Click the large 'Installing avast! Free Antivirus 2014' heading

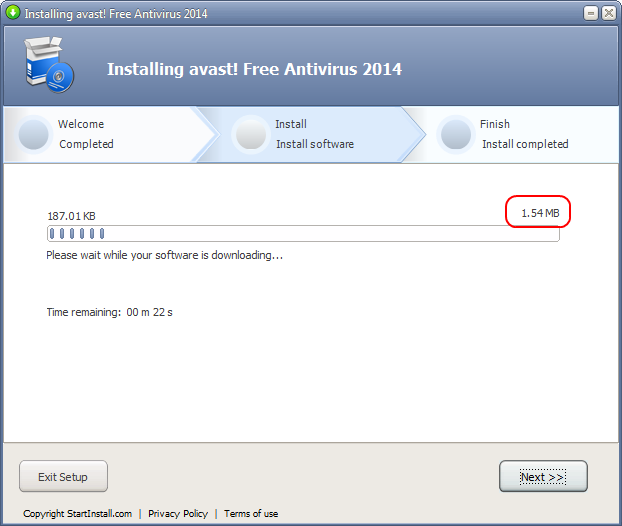point(254,69)
